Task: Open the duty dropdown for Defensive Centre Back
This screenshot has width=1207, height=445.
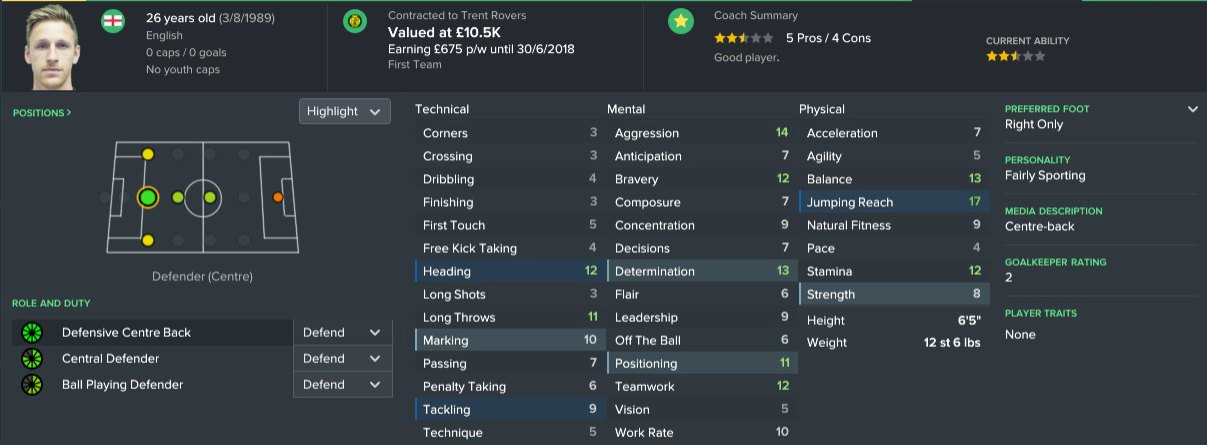Action: tap(342, 332)
